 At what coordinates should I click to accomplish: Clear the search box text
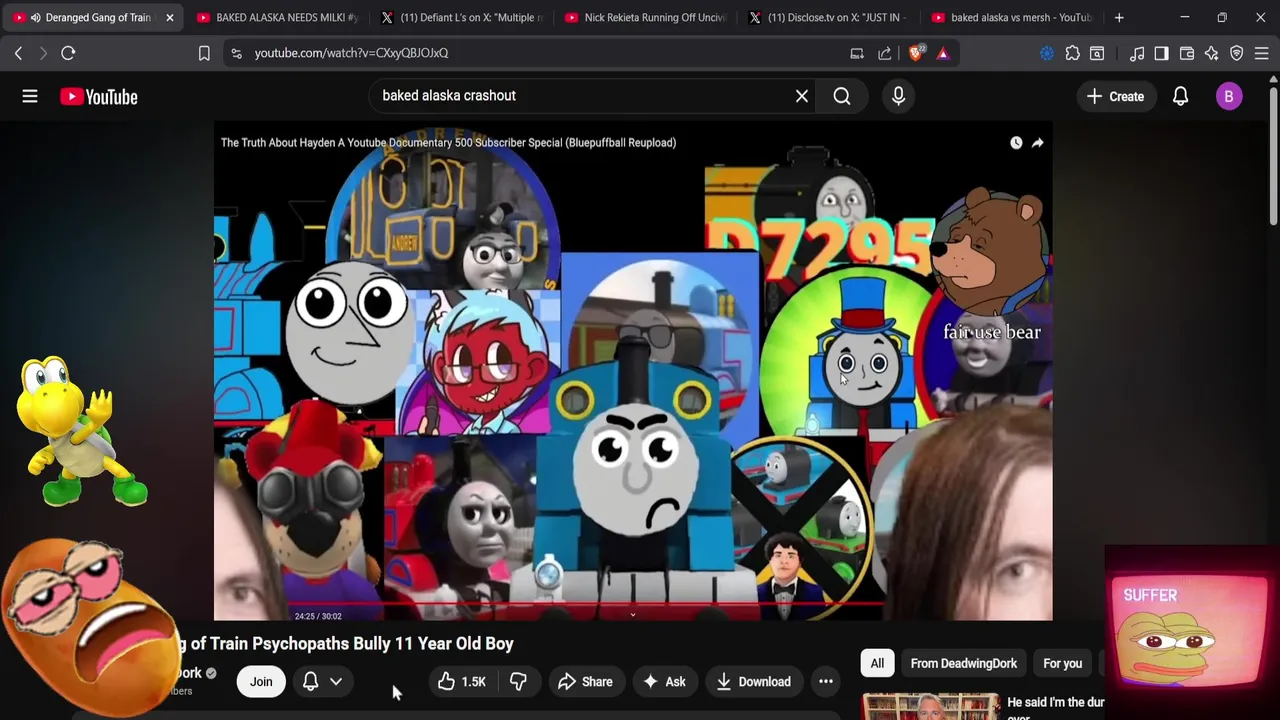[801, 96]
